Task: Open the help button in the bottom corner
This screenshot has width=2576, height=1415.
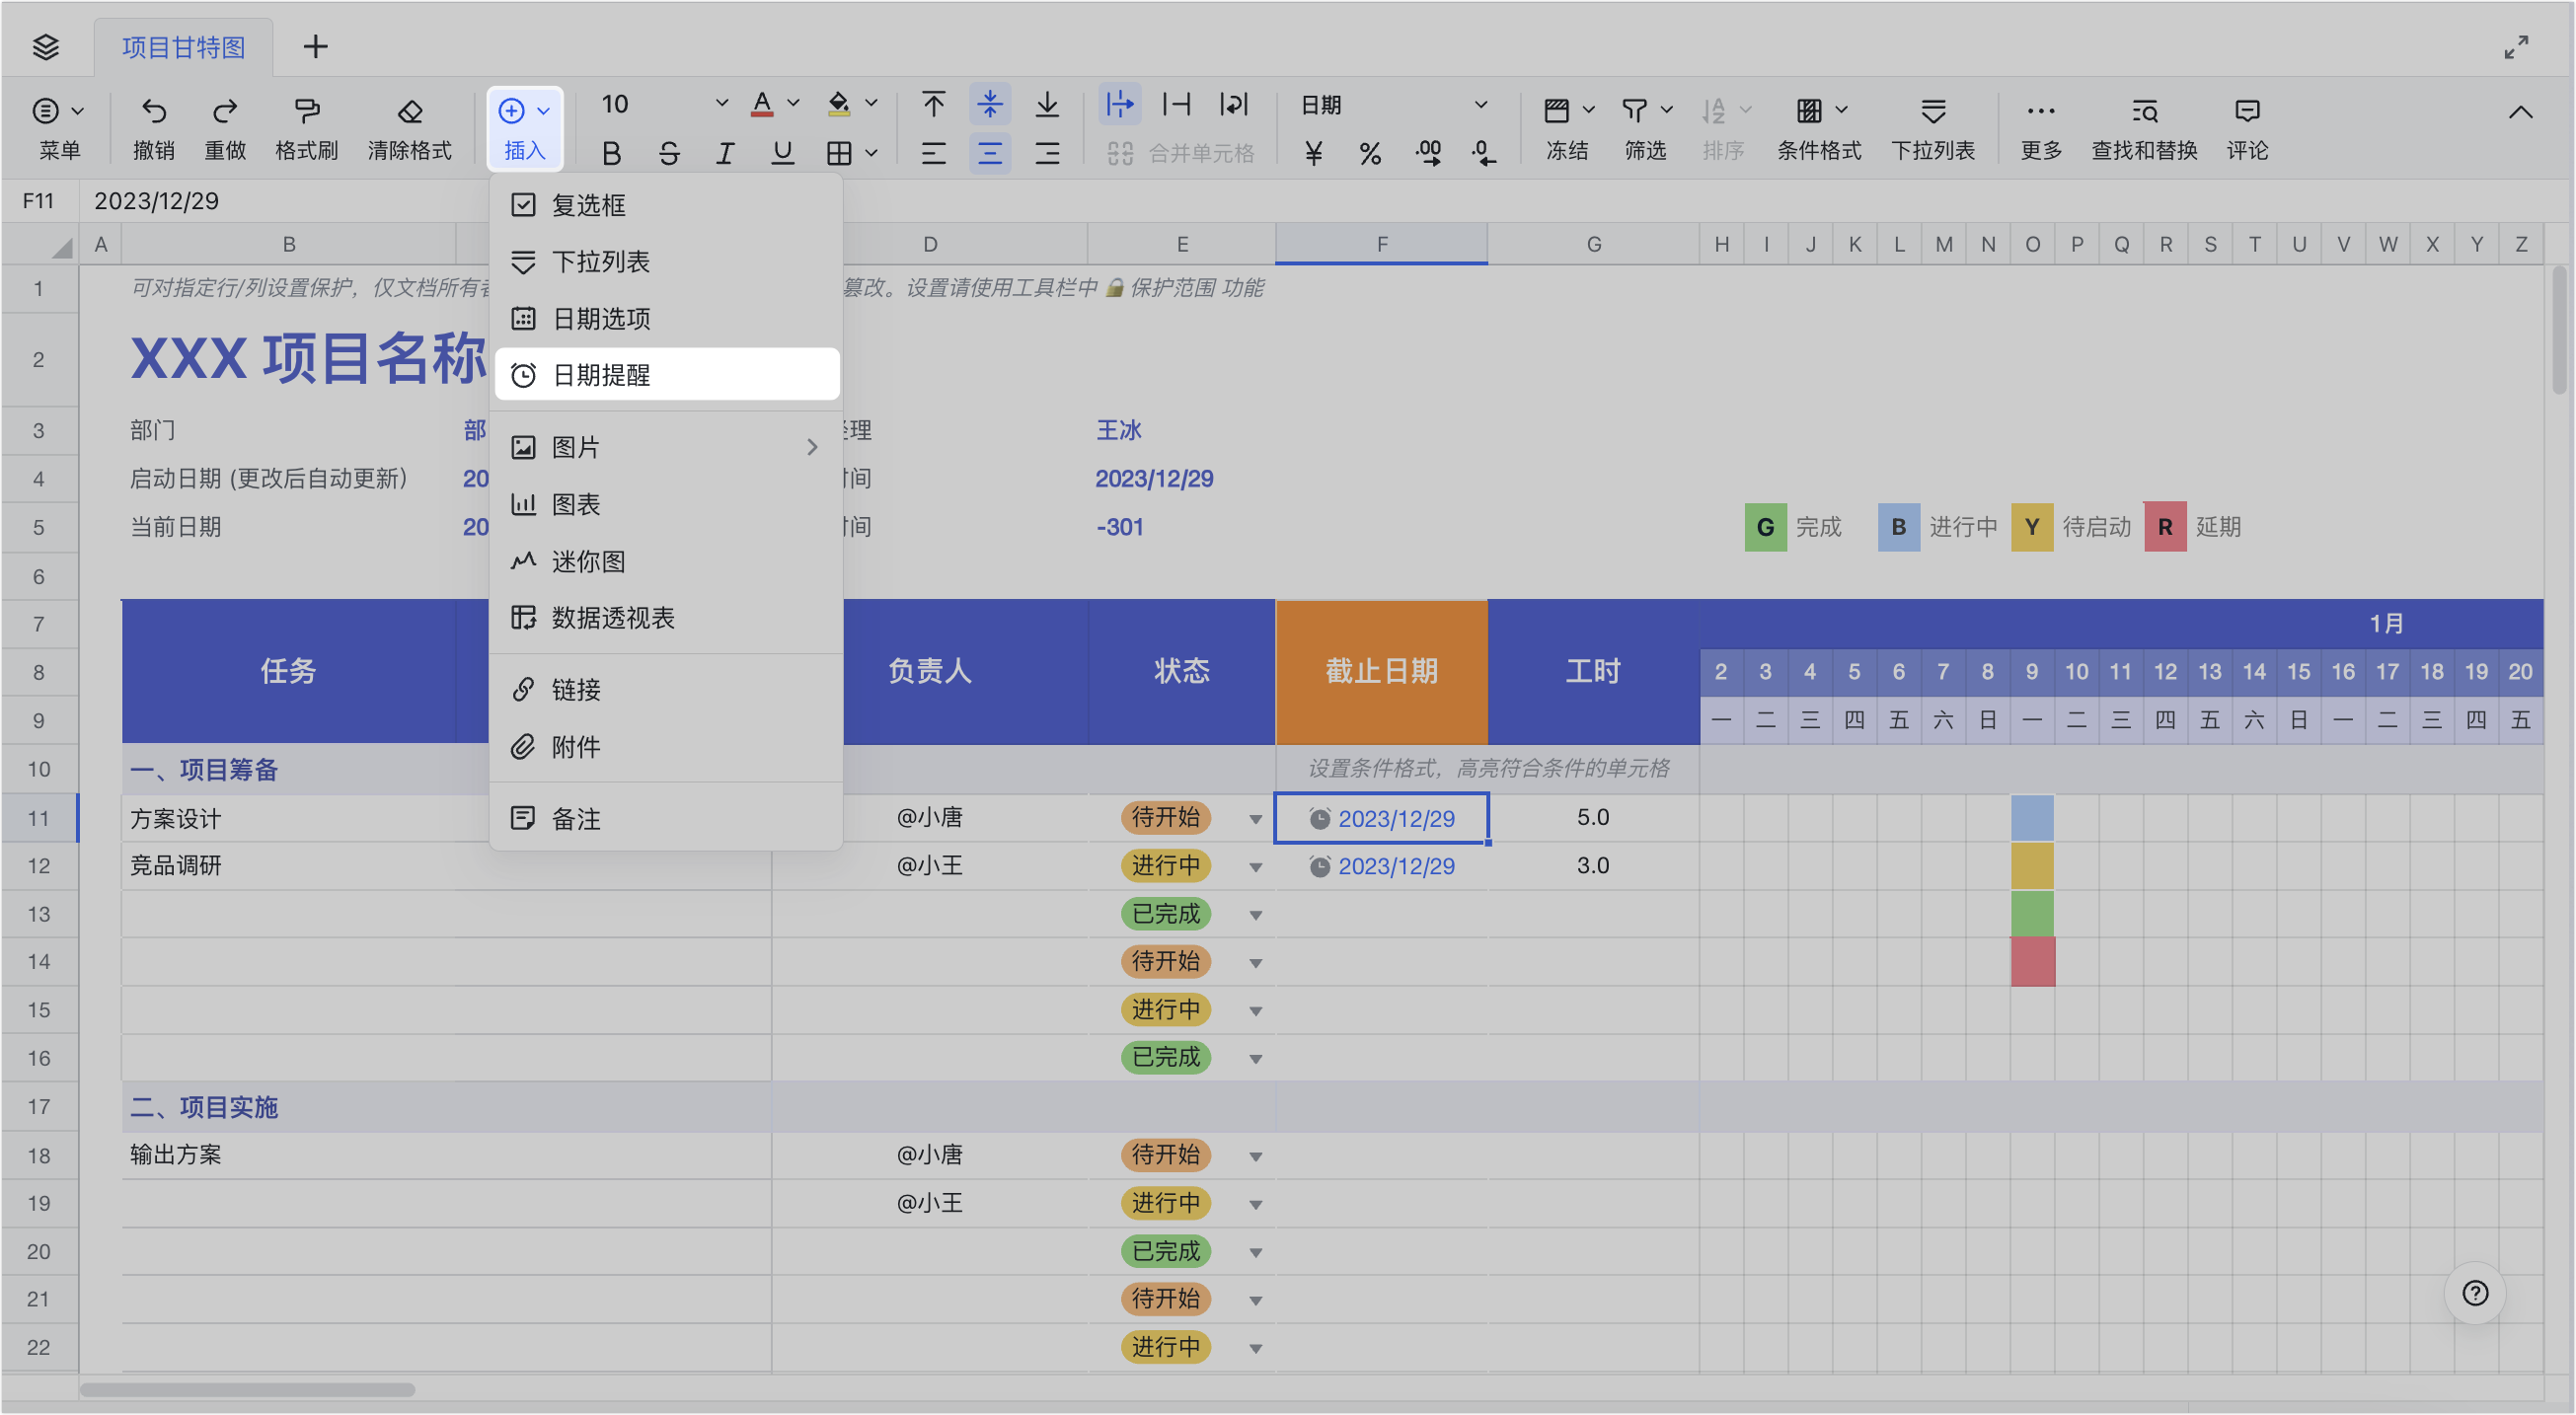Action: pos(2475,1292)
